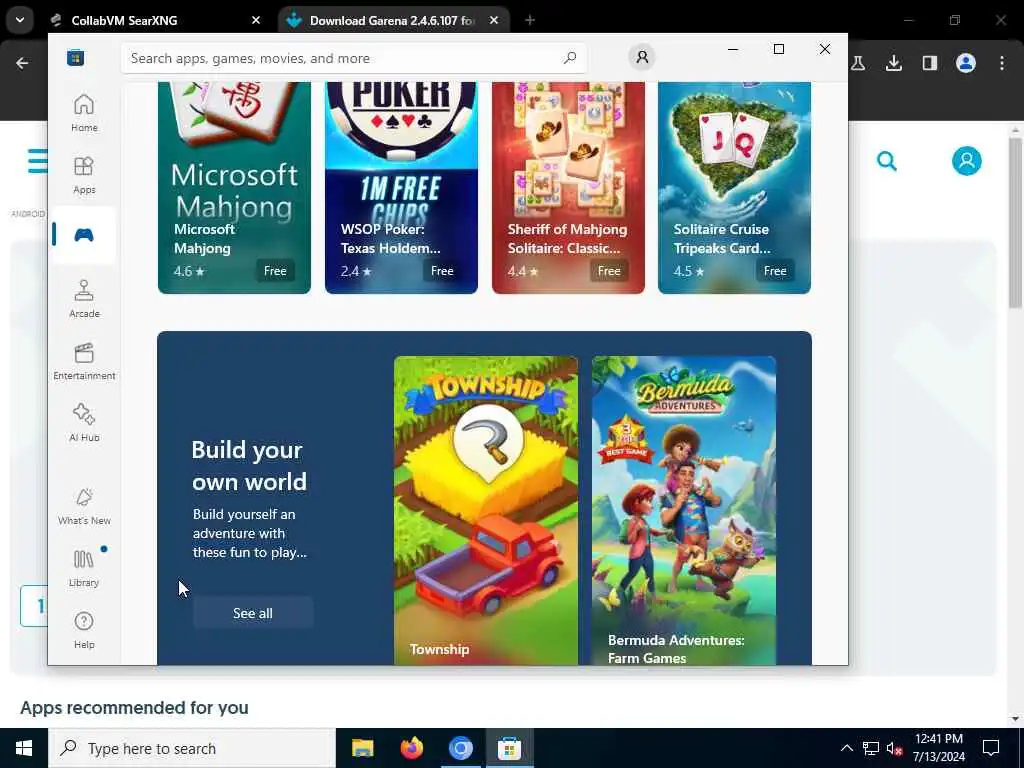Screen dimensions: 1024x768
Task: Open the Windows Start menu
Action: (x=24, y=748)
